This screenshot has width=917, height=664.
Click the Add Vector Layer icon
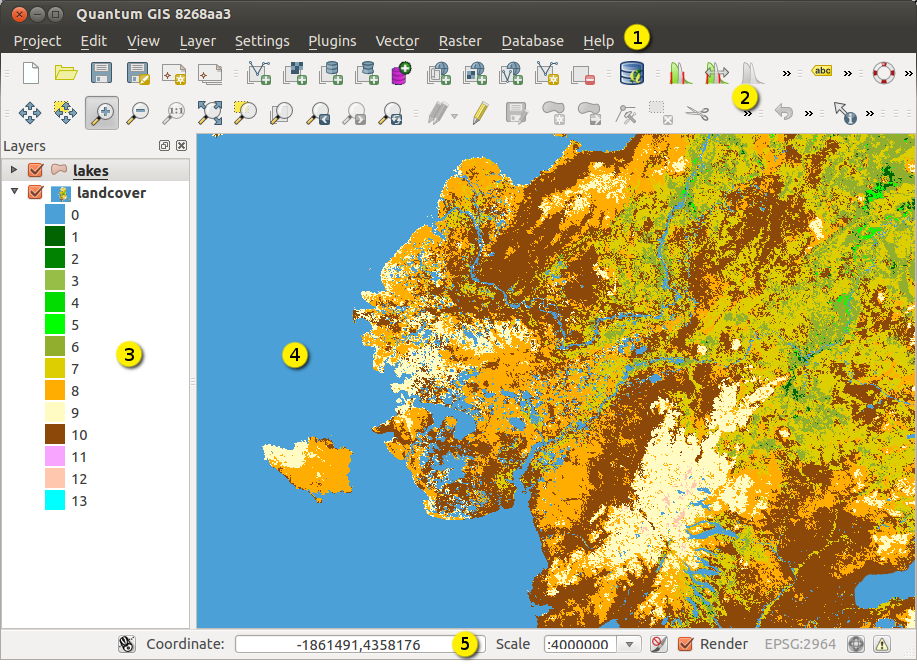258,73
